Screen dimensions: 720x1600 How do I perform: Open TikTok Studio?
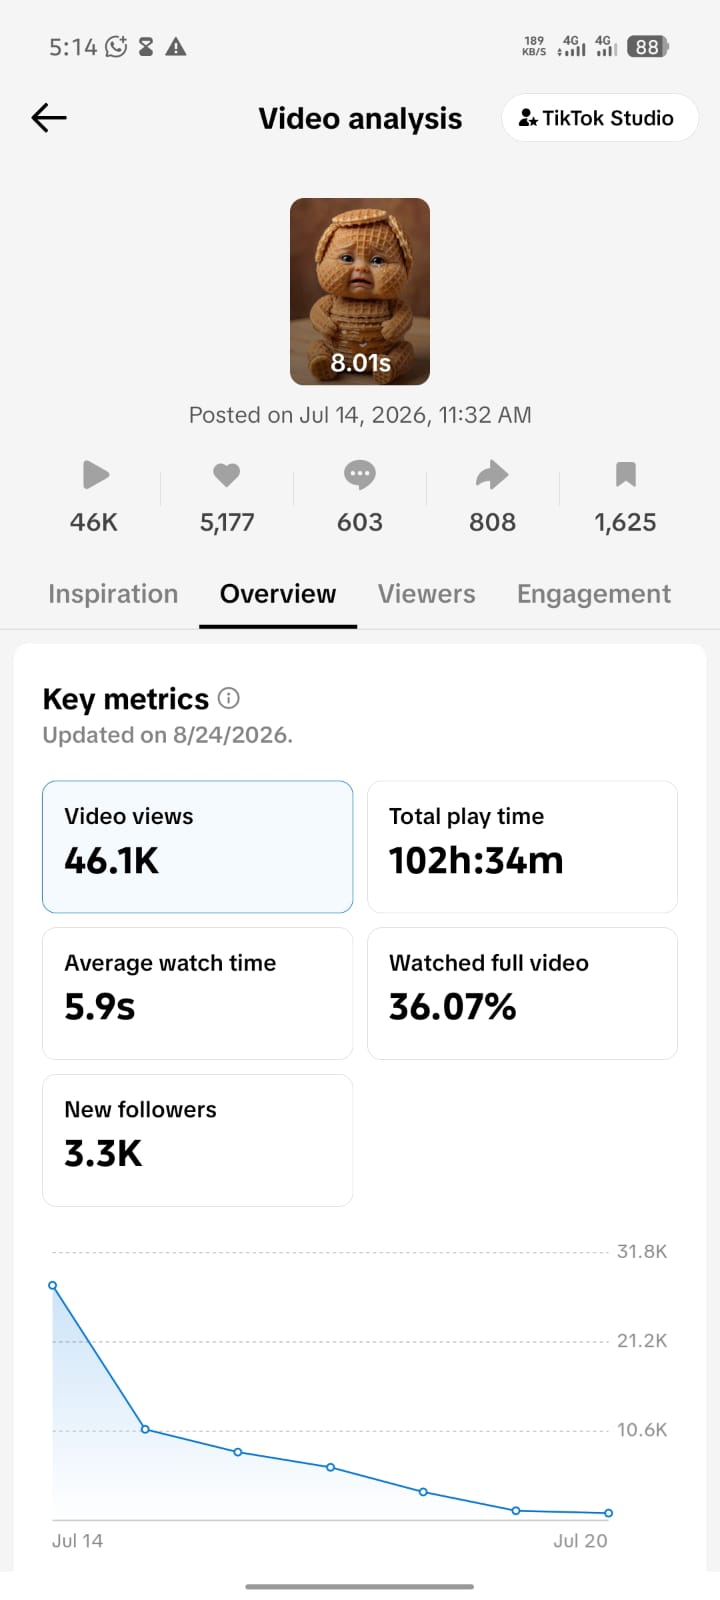click(599, 118)
